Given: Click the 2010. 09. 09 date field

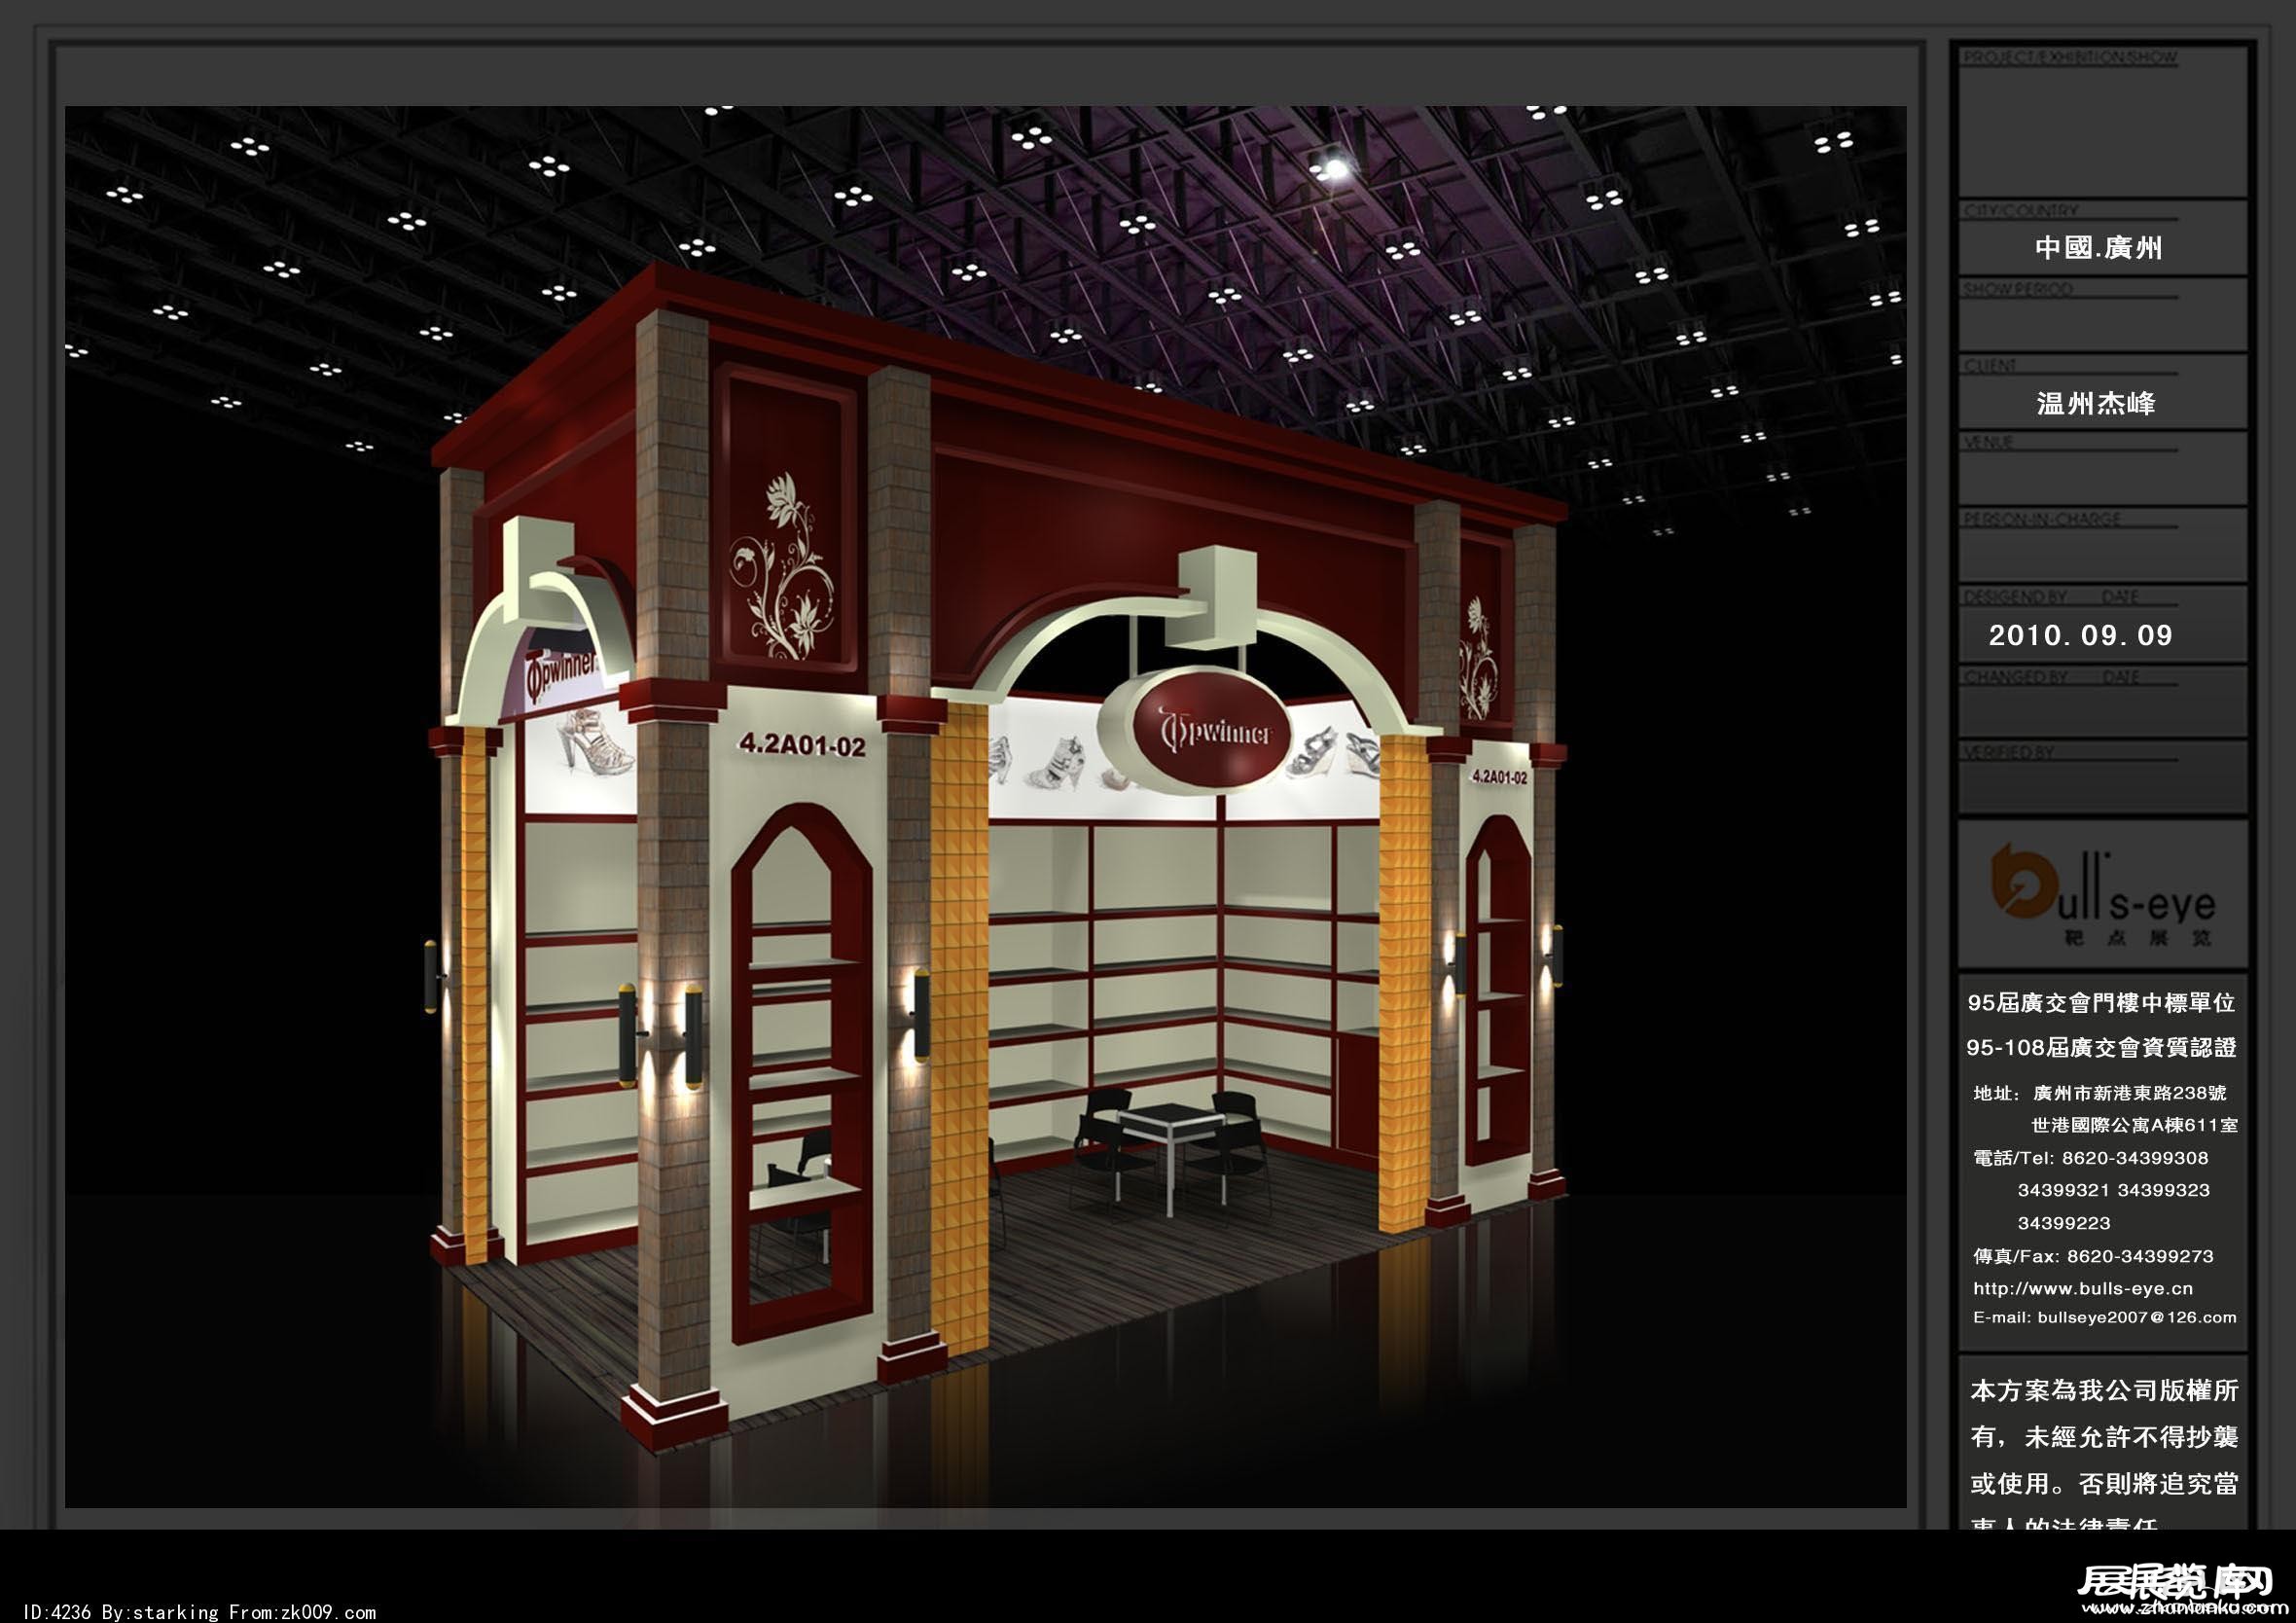Looking at the screenshot, I should point(2080,635).
